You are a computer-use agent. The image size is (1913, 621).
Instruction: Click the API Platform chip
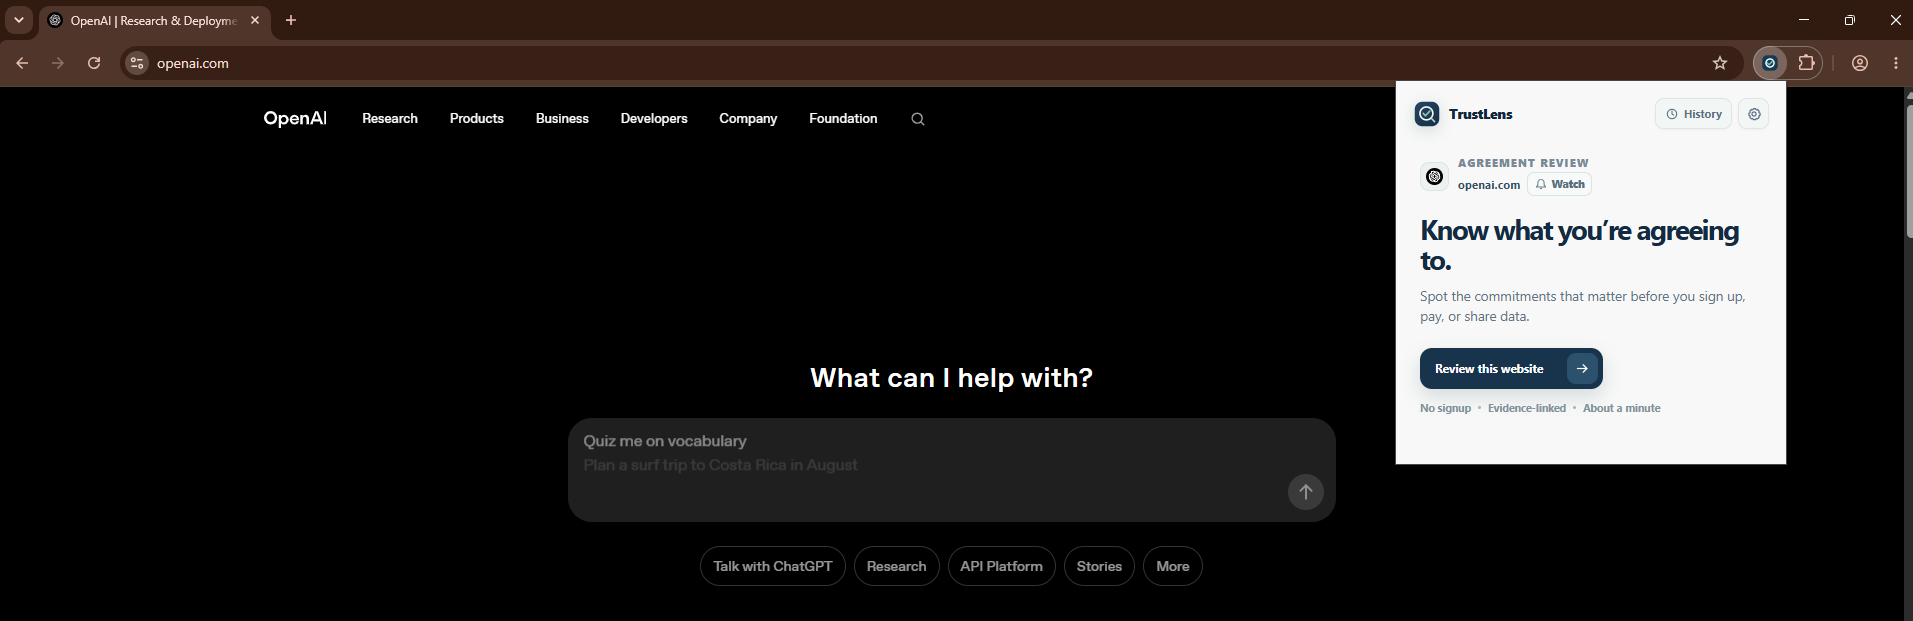1001,566
